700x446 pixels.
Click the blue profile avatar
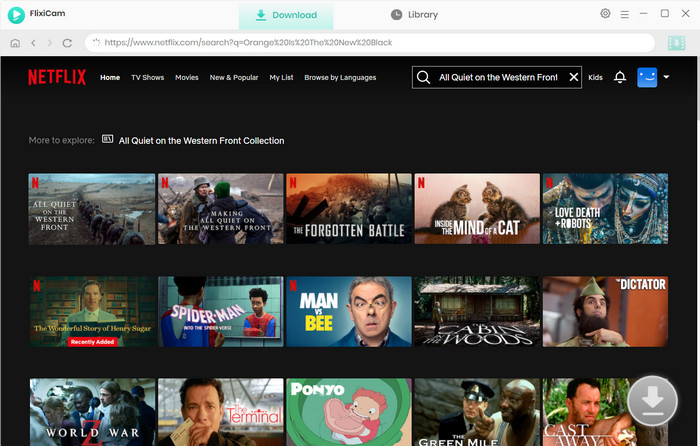pyautogui.click(x=646, y=77)
